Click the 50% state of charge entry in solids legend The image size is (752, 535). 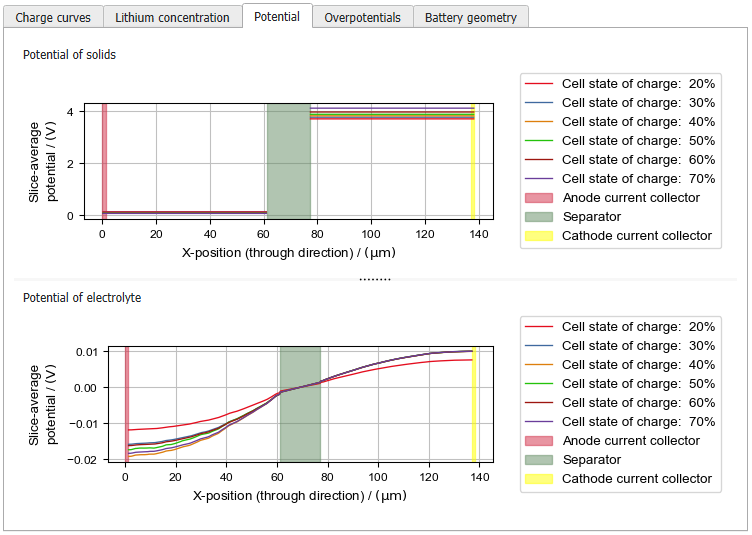620,140
